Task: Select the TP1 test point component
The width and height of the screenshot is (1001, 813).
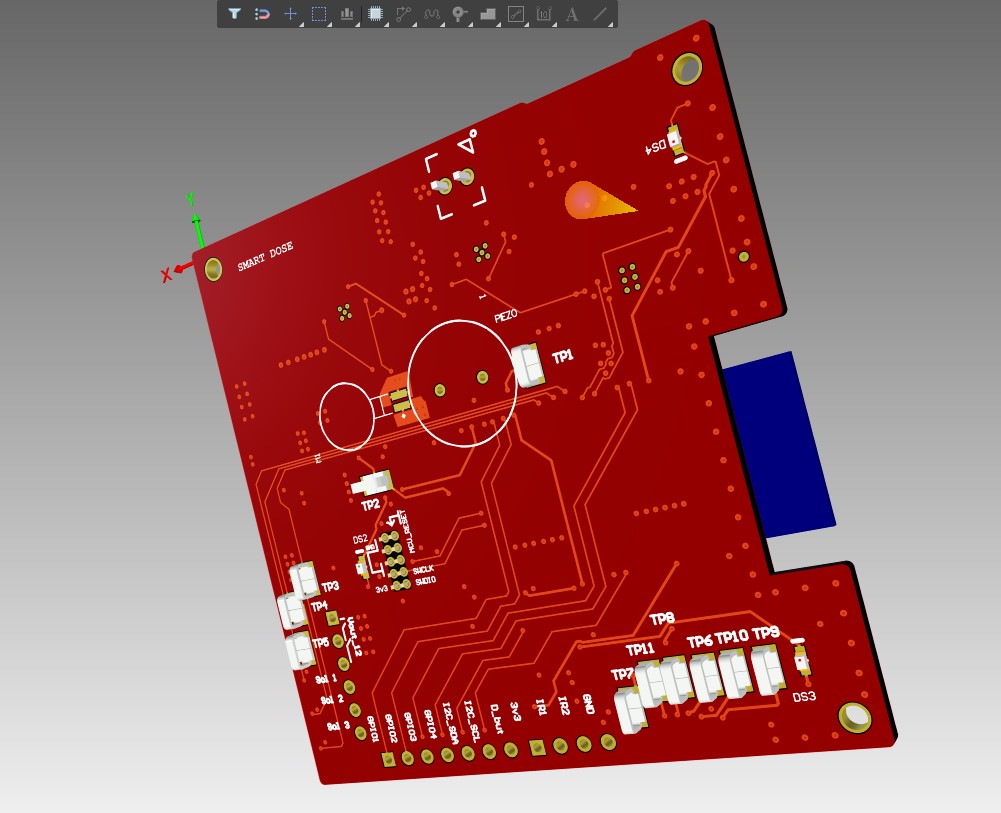Action: pos(529,365)
